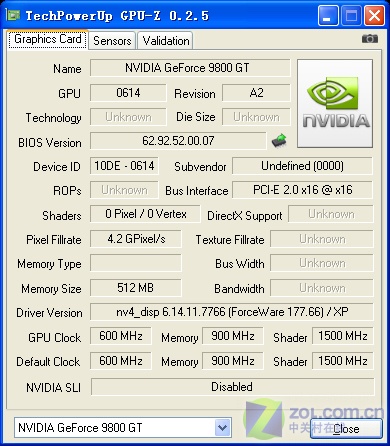Click the DirectX Support Unknown field

331,214
